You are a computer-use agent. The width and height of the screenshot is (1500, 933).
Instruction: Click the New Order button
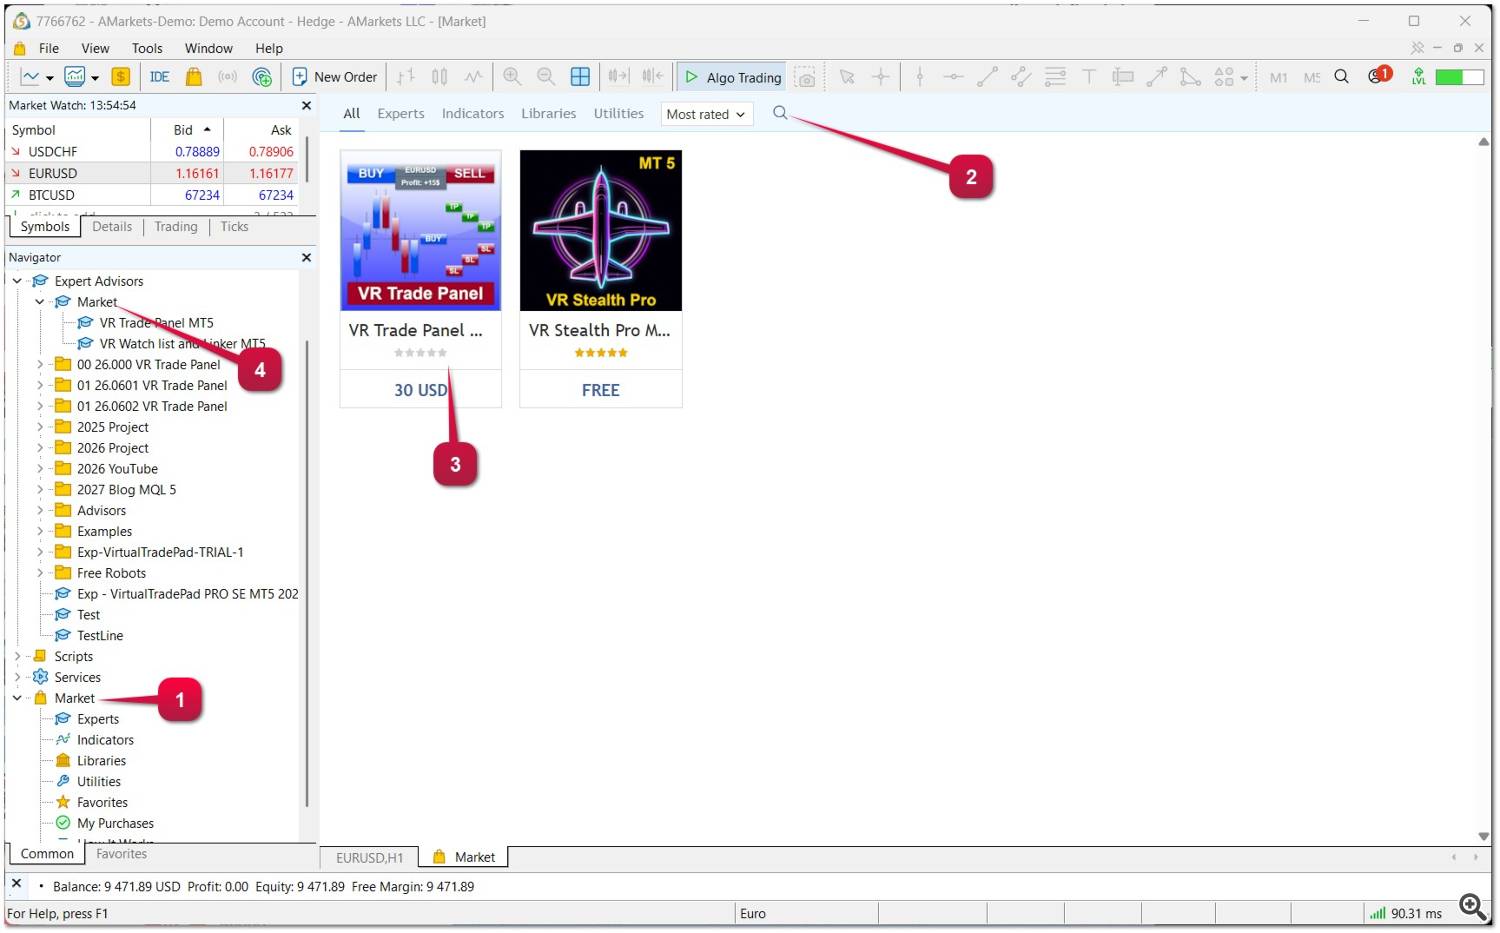(x=335, y=77)
